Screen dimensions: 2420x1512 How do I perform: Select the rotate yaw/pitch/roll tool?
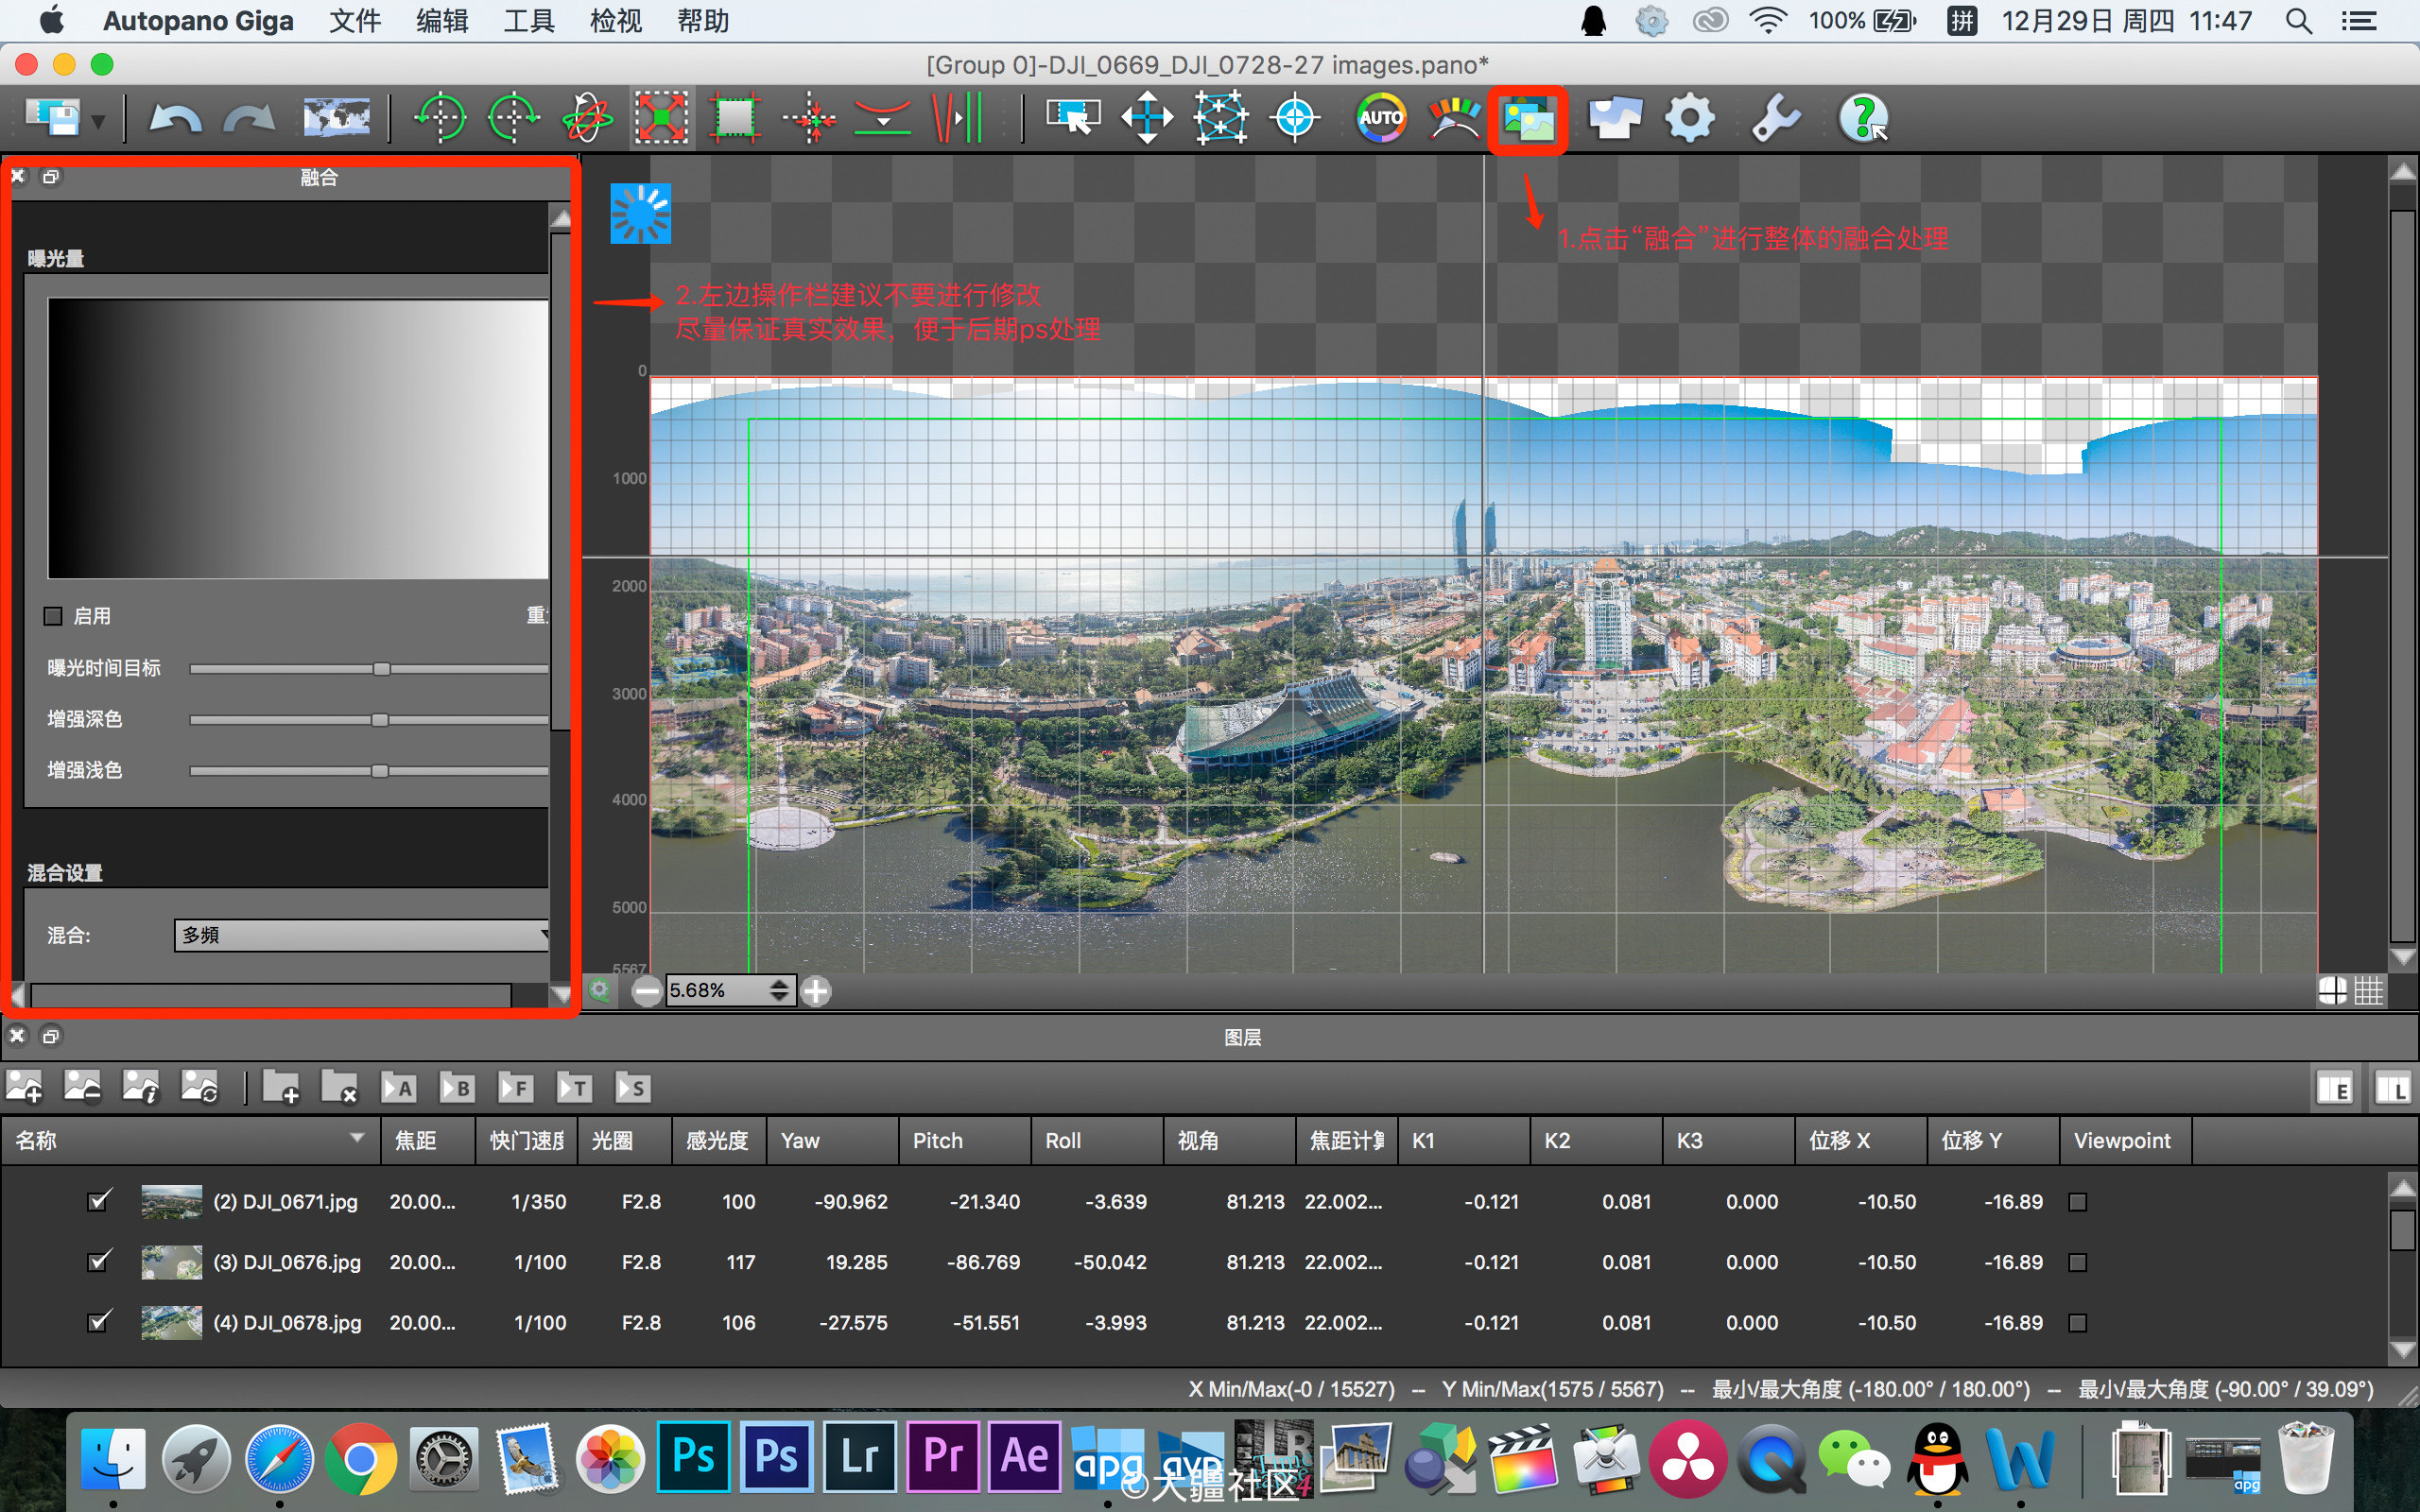pyautogui.click(x=587, y=118)
